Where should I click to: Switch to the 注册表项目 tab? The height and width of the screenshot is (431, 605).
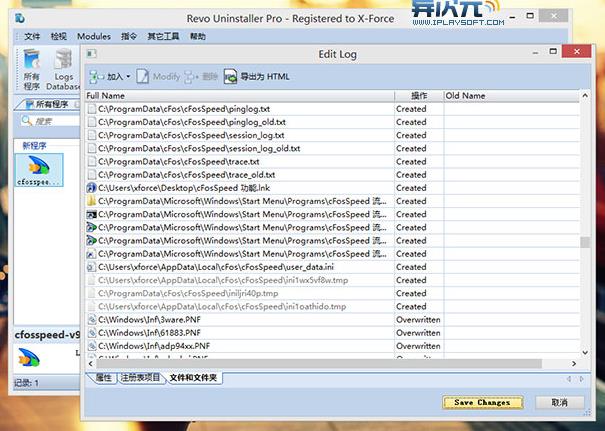click(140, 378)
